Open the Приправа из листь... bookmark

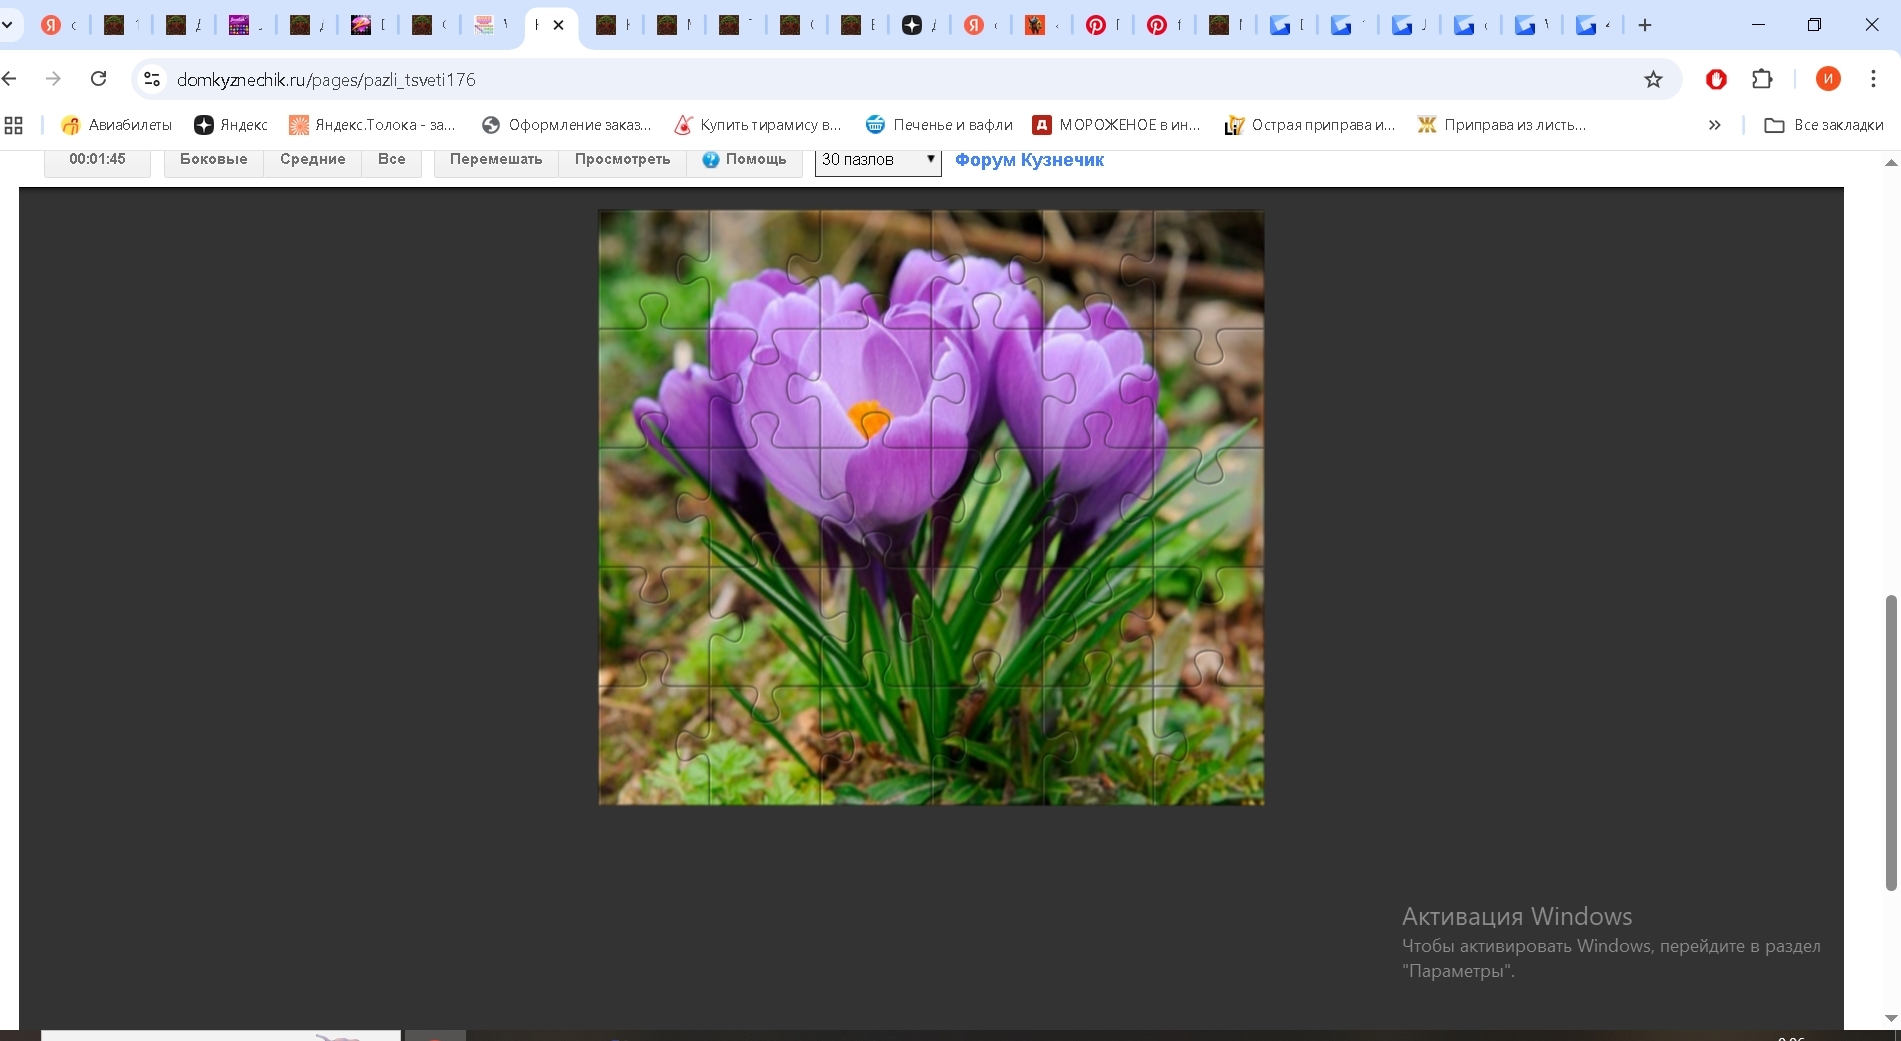1502,125
